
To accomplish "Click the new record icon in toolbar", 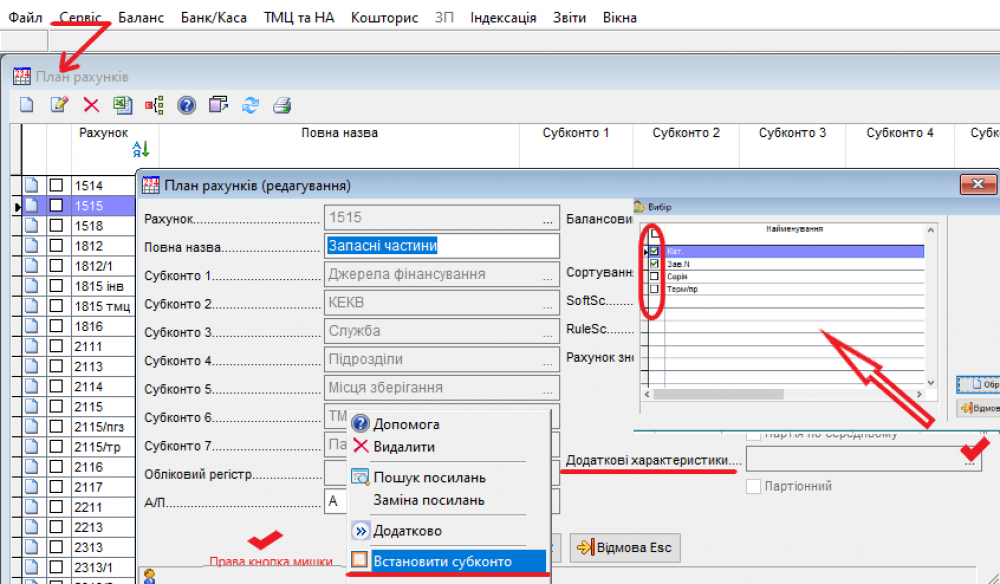I will [27, 105].
